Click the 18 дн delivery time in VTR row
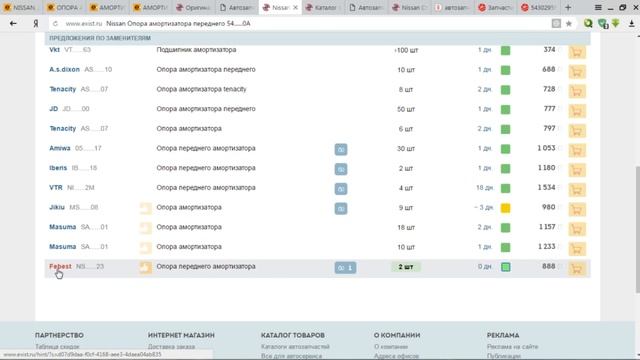The height and width of the screenshot is (360, 640). [484, 188]
